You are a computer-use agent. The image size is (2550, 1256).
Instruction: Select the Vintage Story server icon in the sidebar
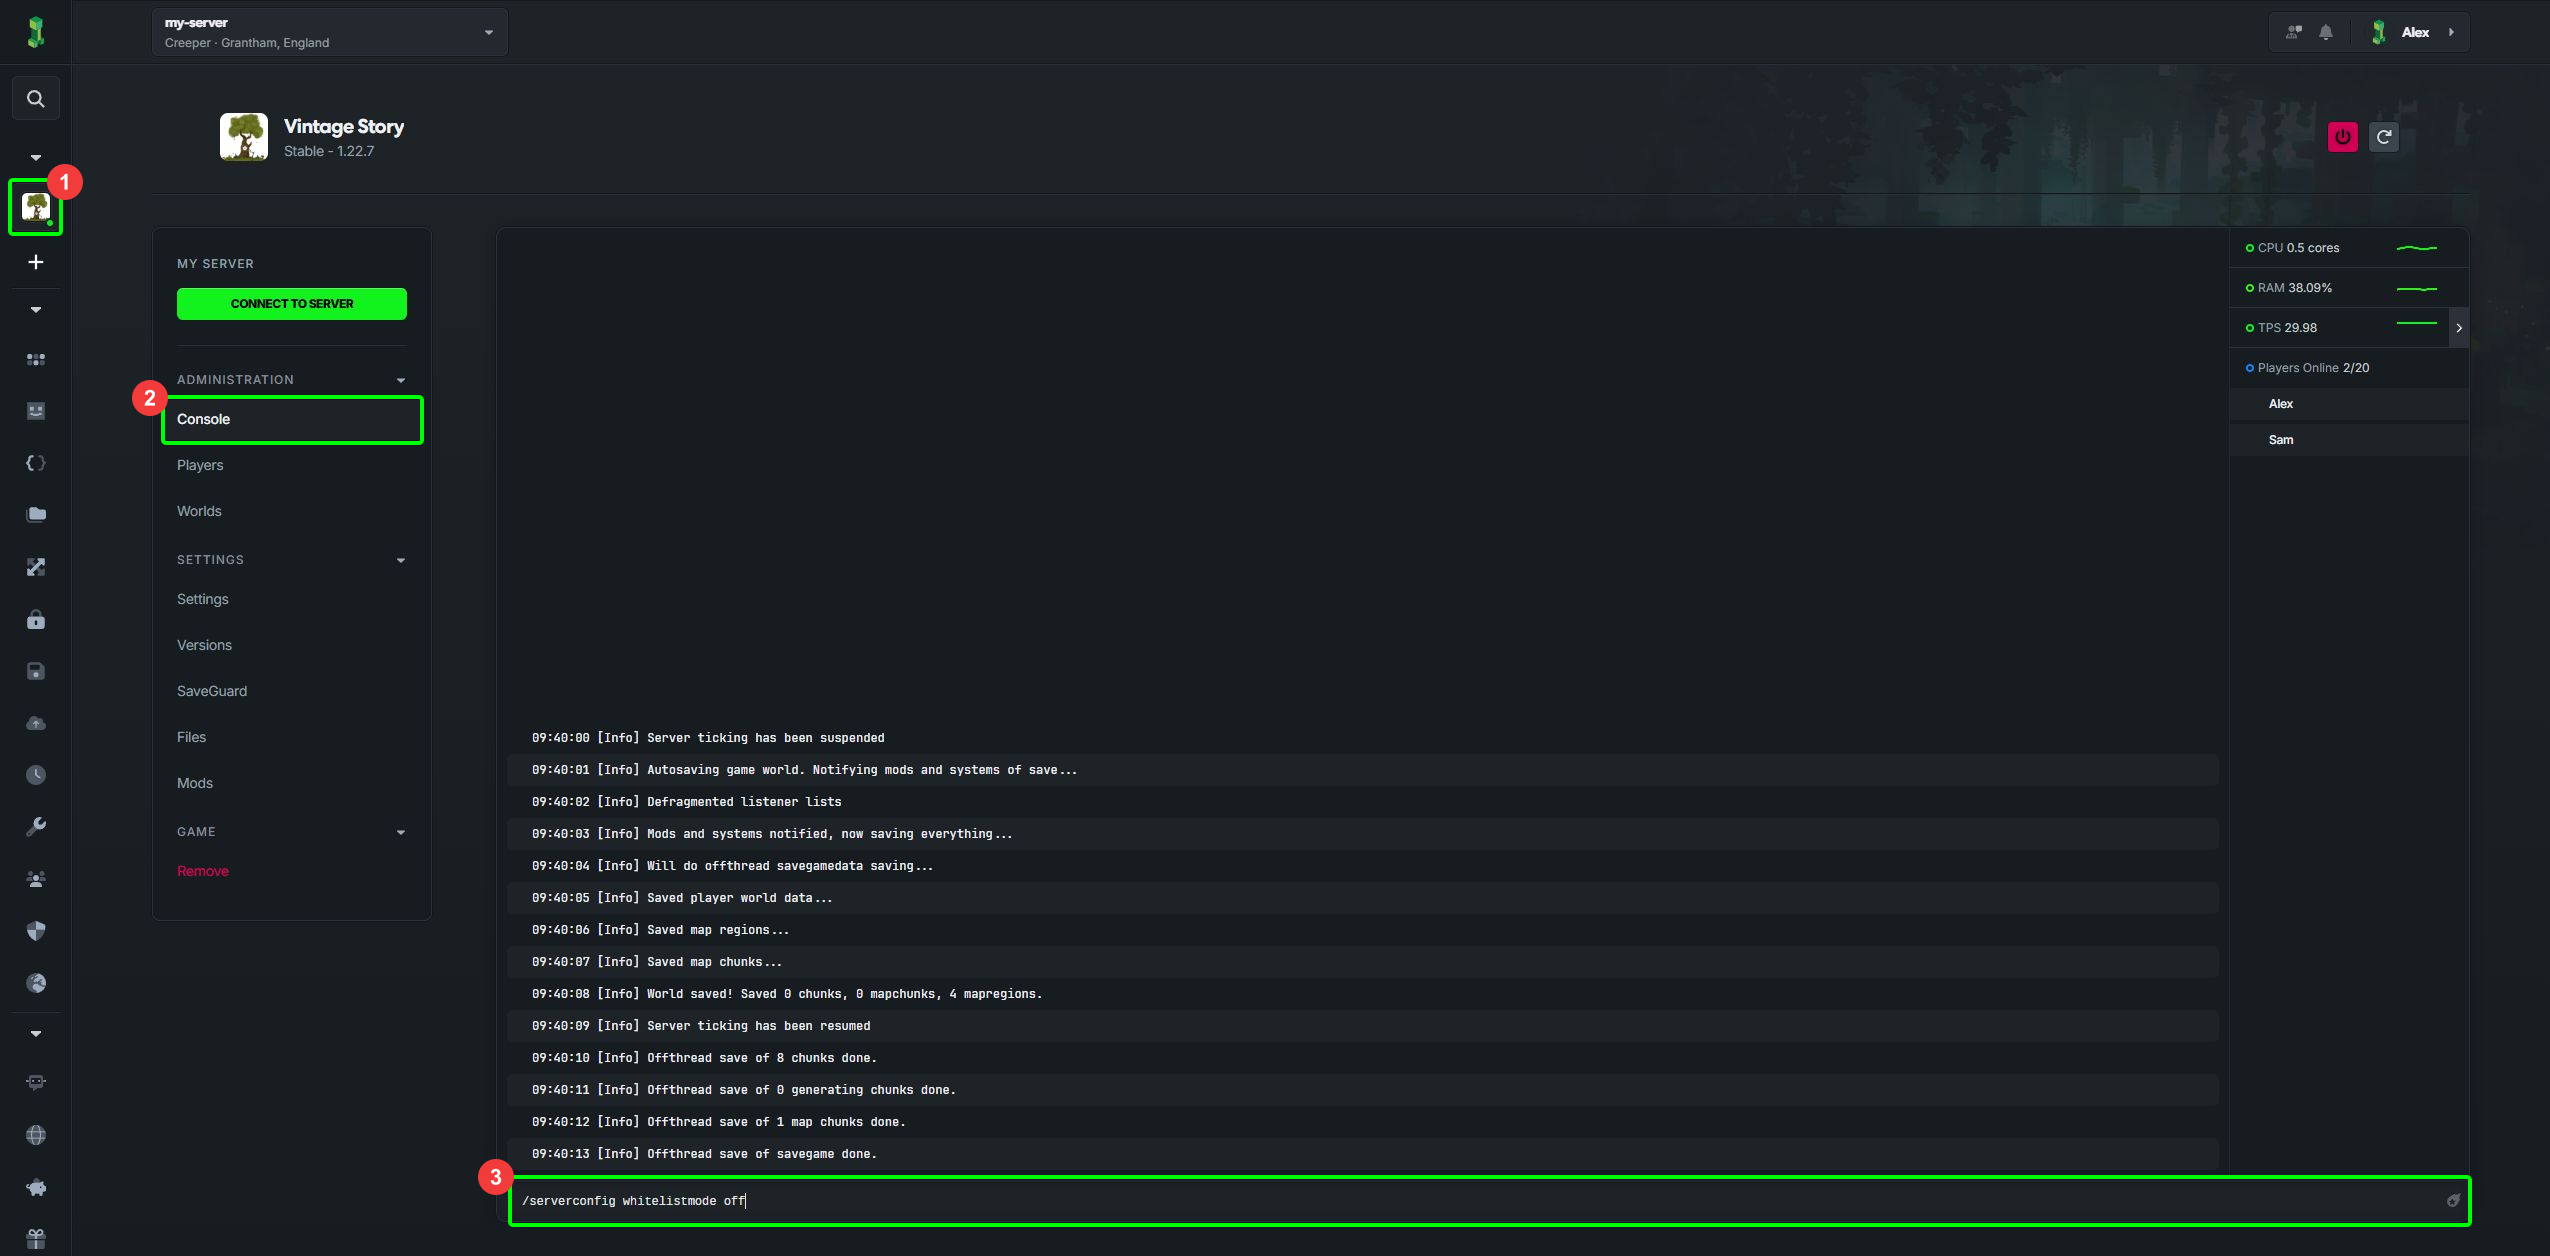(x=36, y=207)
